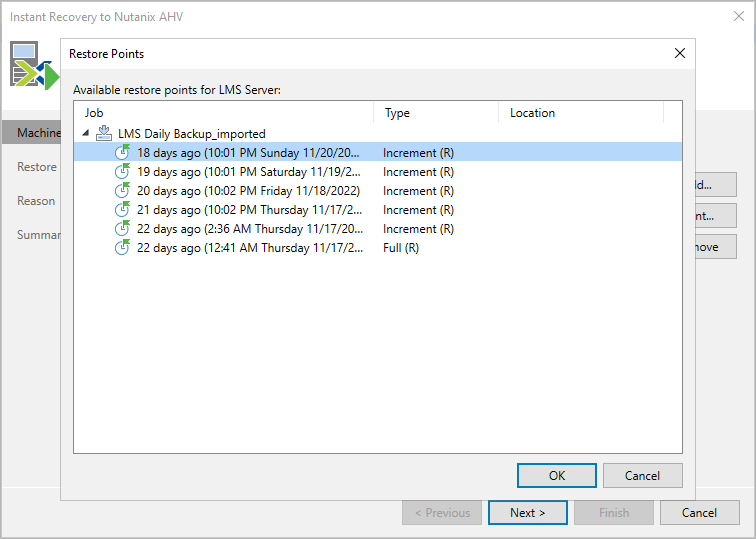Click the 20 days ago restore point icon
The height and width of the screenshot is (539, 756).
pyautogui.click(x=122, y=190)
